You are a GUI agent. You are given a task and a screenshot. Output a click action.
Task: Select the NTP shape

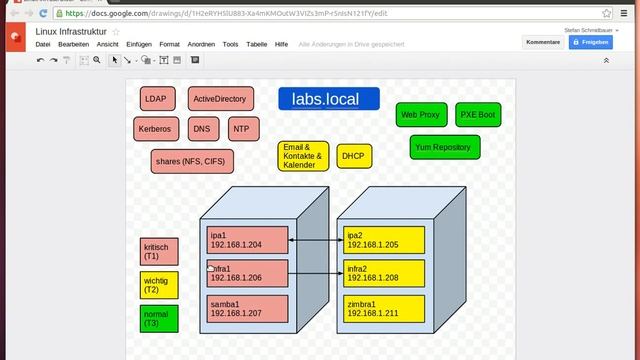pos(244,129)
